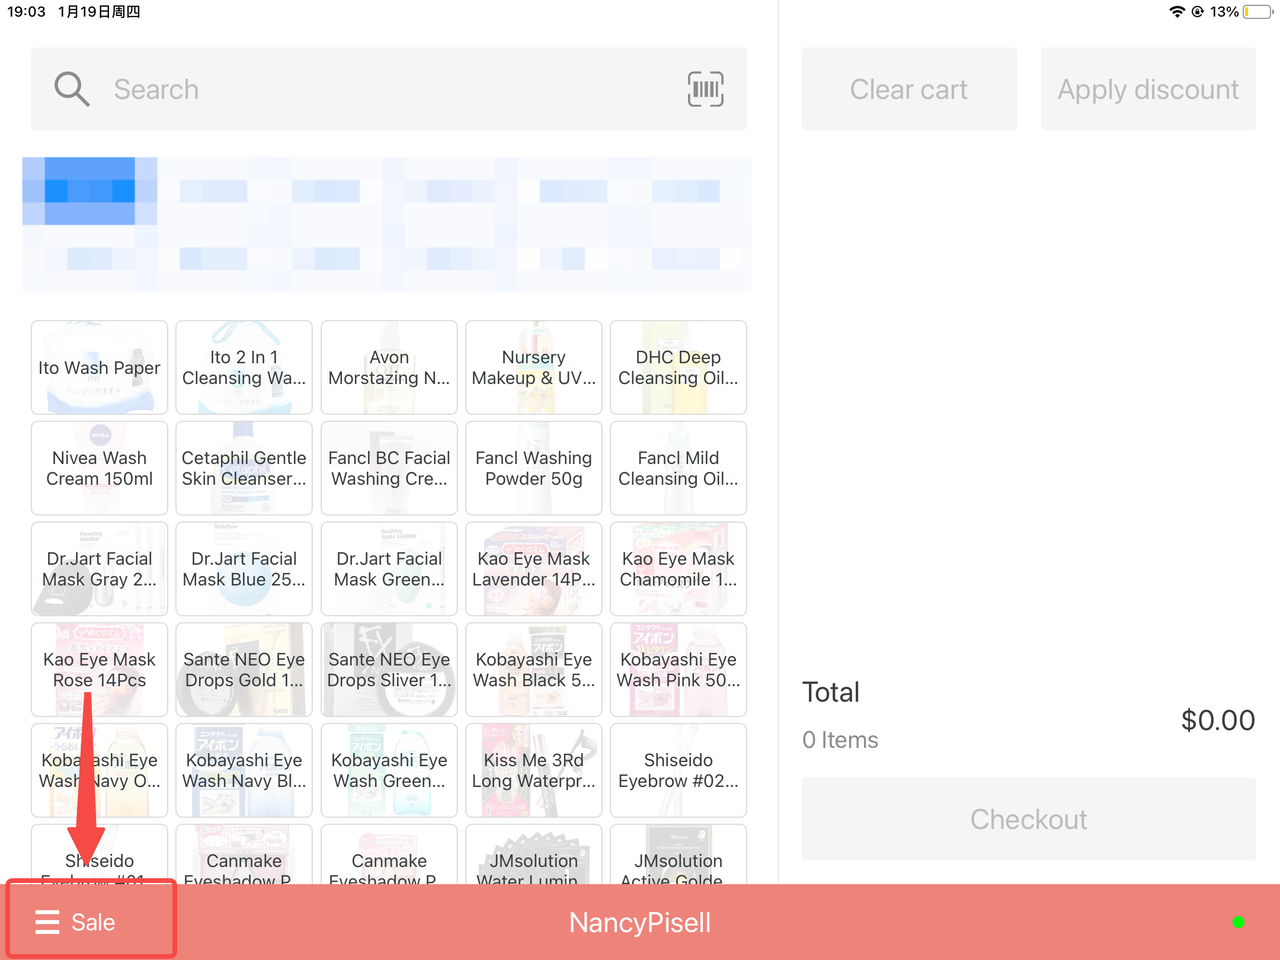
Task: Pick JMsolution Water Lumin product
Action: pos(534,855)
